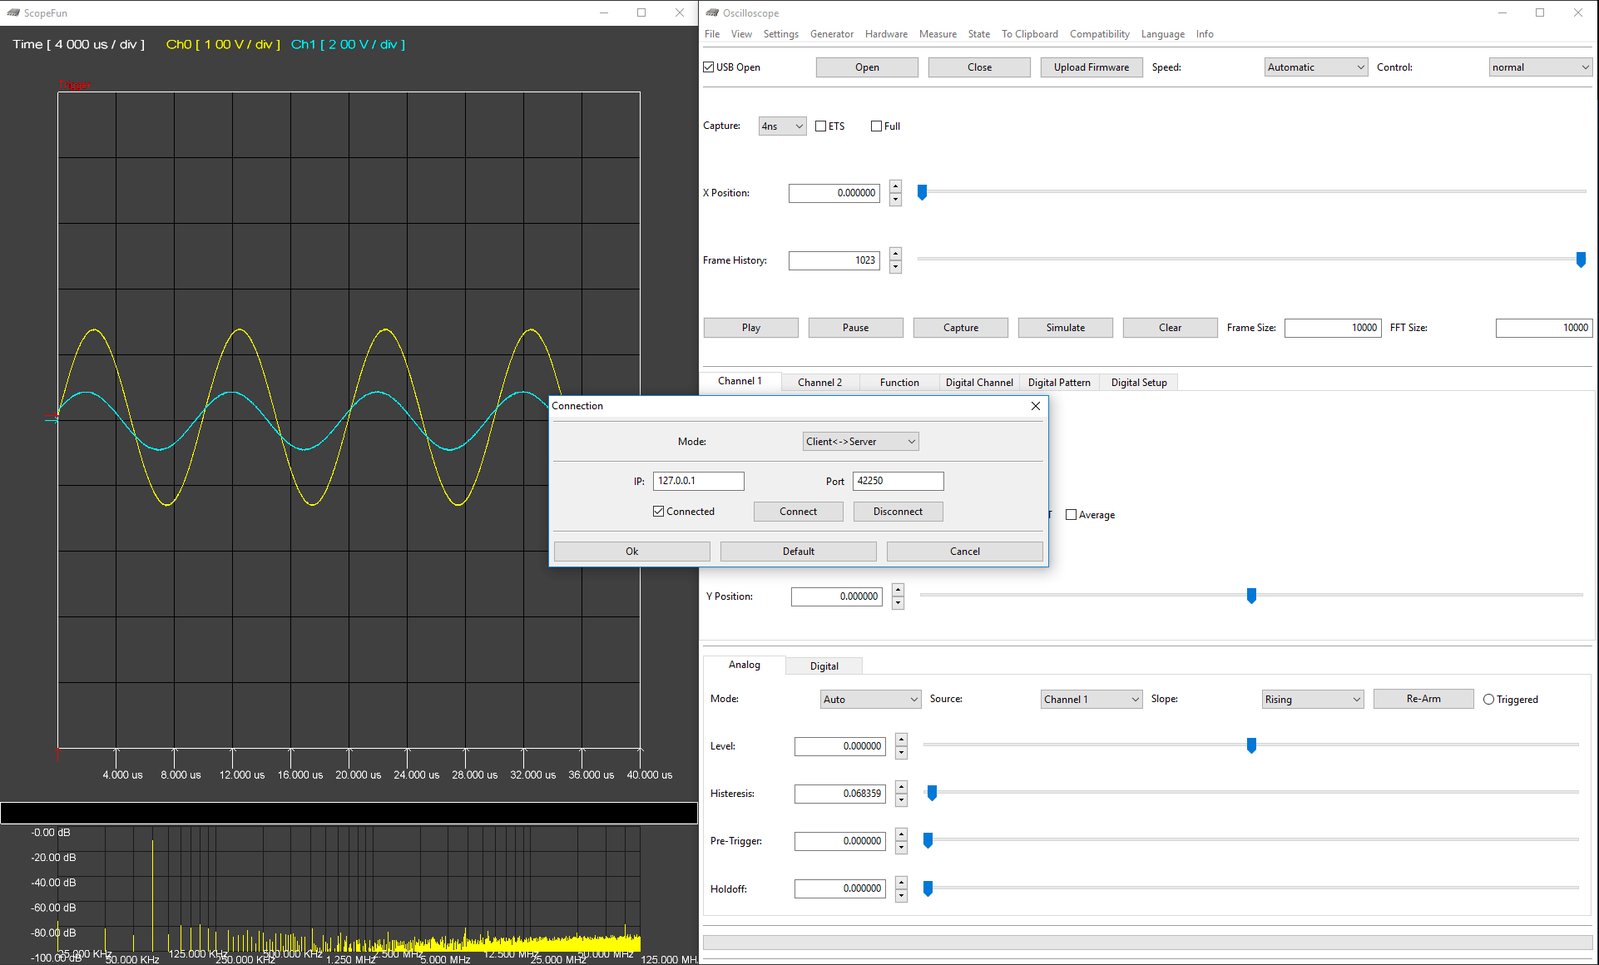Click the Pre-Trigger spinner up arrow

click(x=901, y=835)
